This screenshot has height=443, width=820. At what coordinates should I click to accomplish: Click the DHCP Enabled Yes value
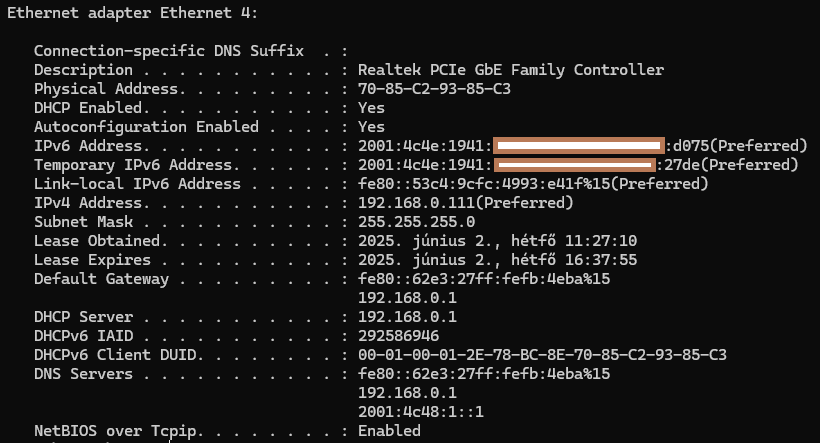pos(371,108)
